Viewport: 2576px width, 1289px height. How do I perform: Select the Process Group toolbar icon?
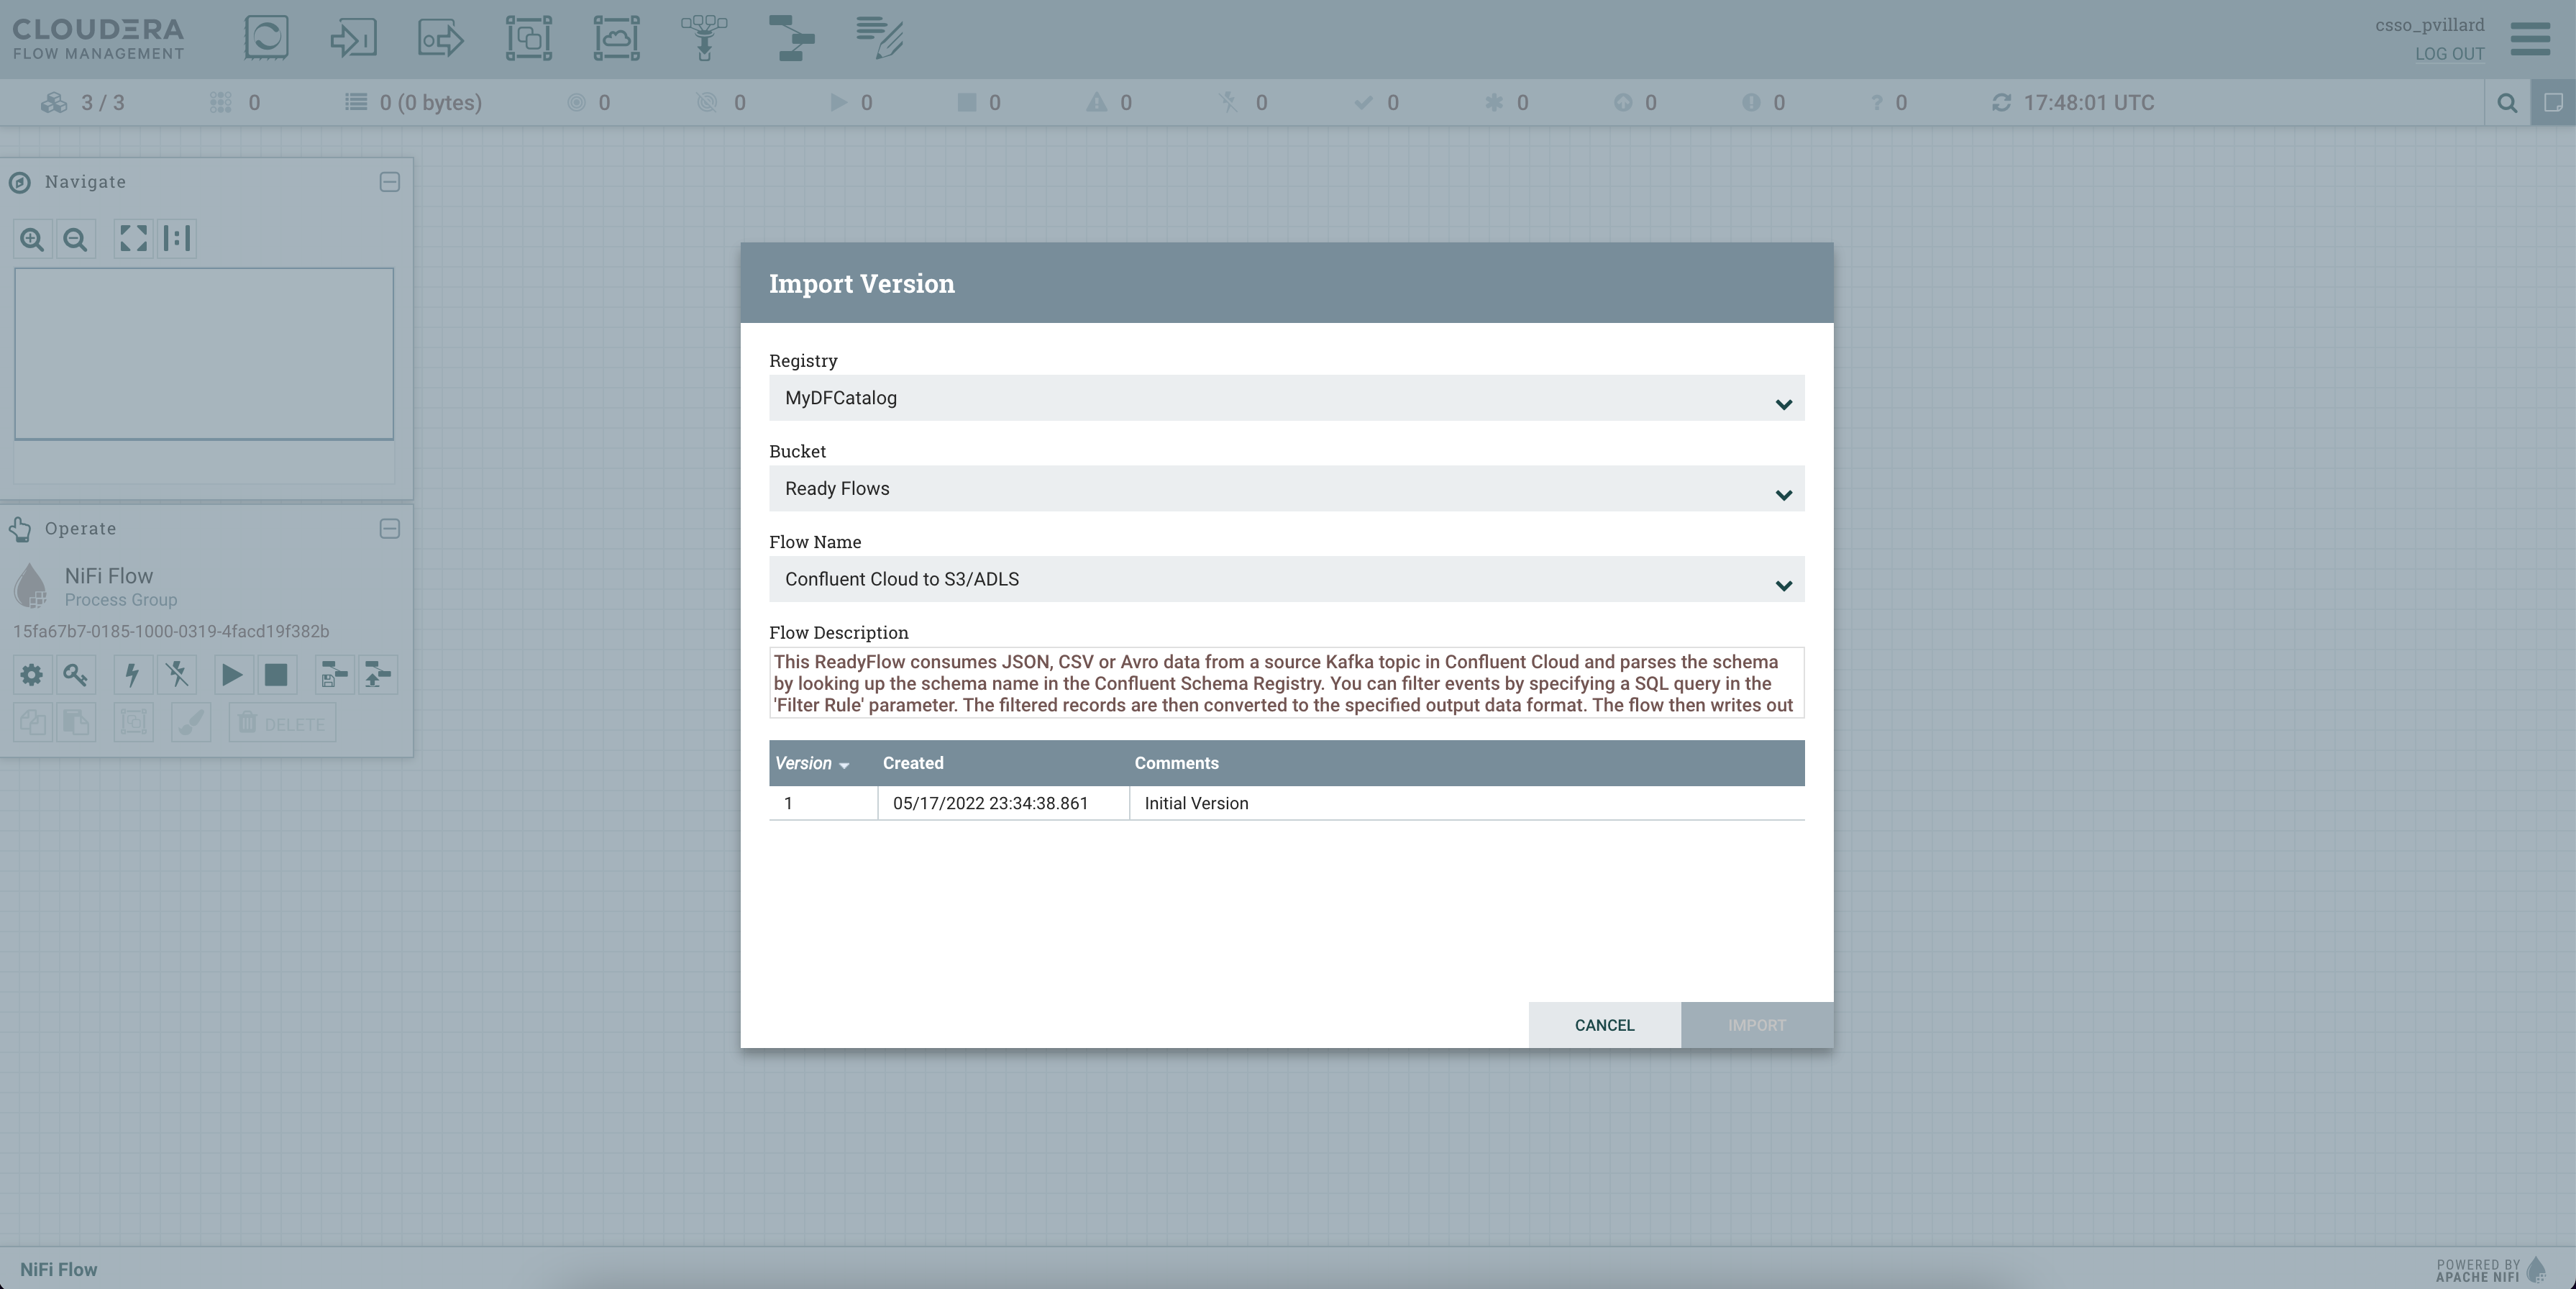(x=529, y=38)
